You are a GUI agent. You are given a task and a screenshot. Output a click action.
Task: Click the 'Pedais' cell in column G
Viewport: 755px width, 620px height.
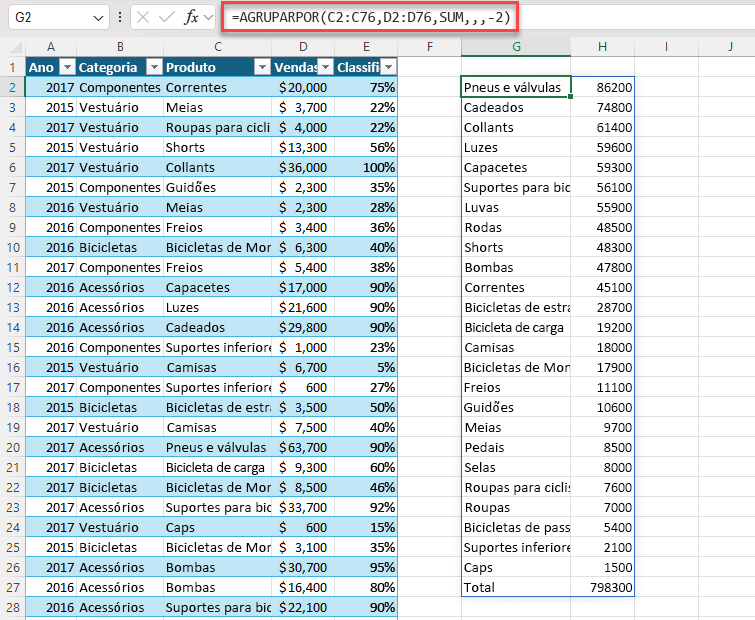point(516,447)
